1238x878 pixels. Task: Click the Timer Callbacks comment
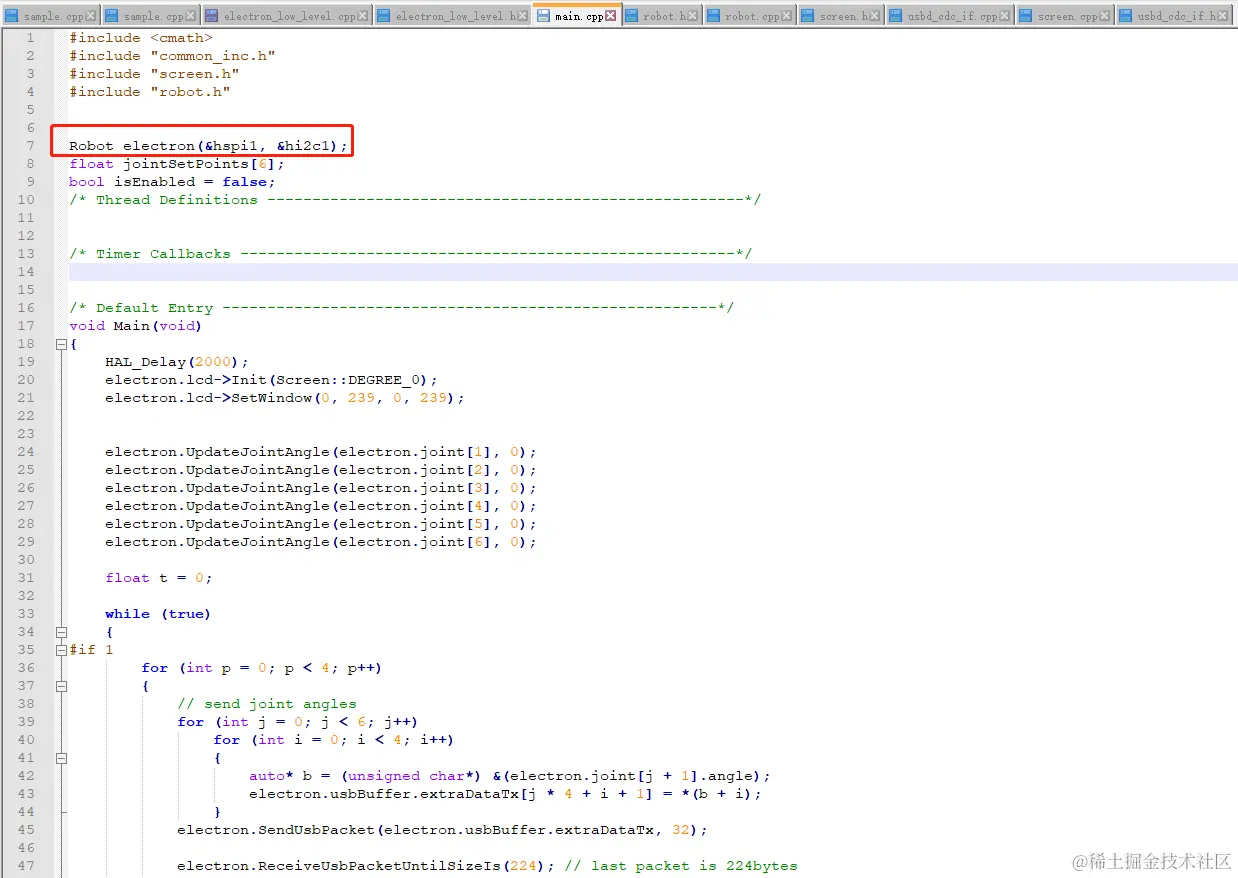tap(410, 254)
